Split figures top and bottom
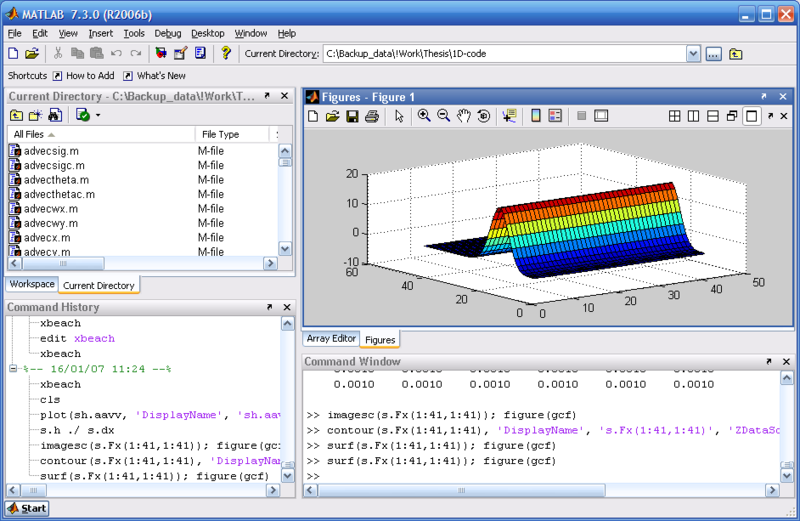800x521 pixels. [x=713, y=116]
